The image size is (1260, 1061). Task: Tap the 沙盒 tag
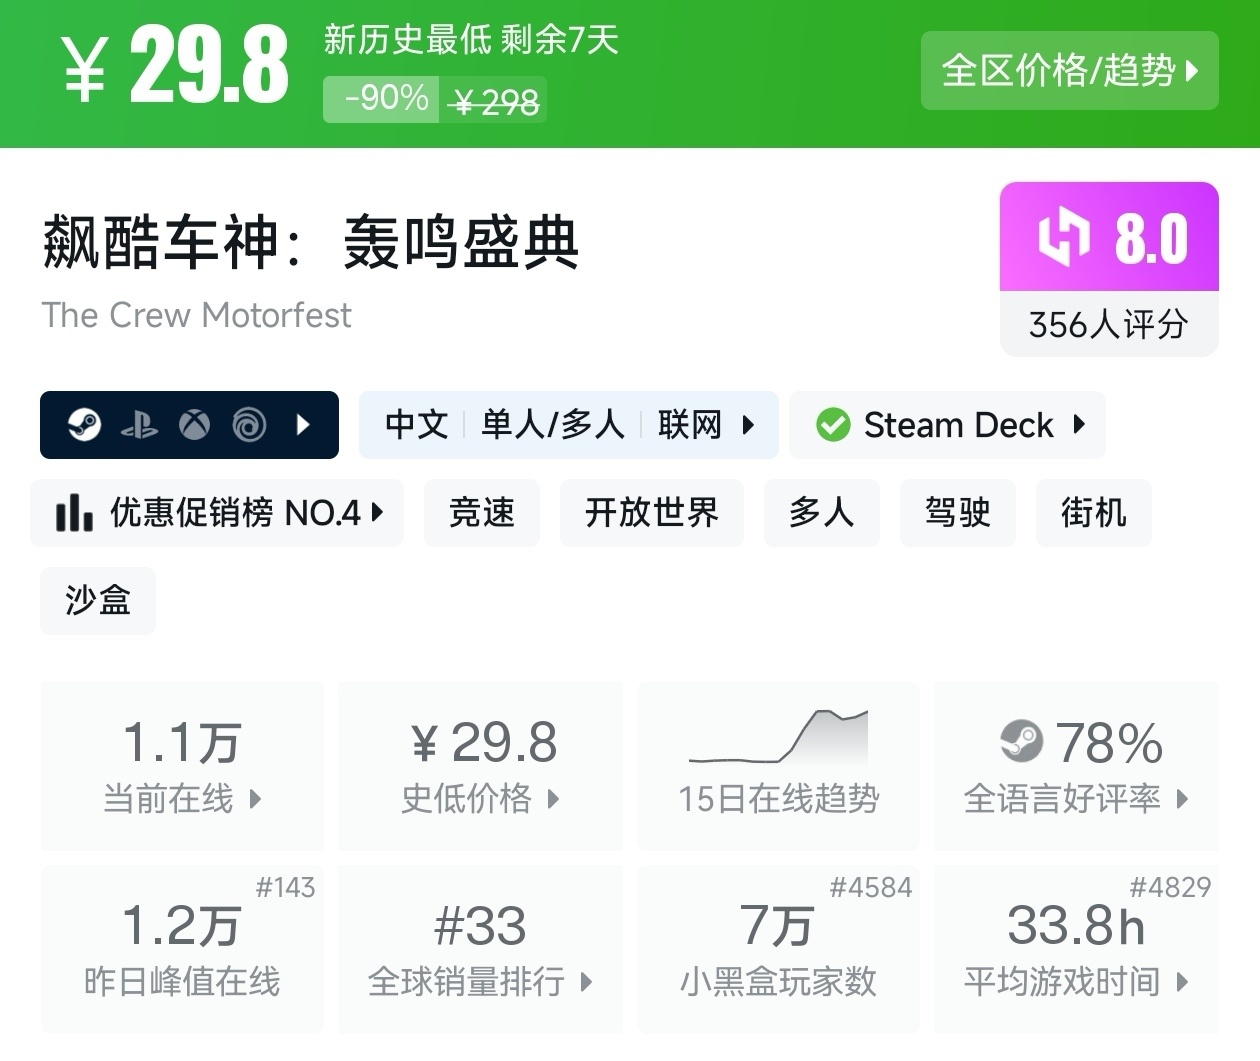click(x=98, y=600)
